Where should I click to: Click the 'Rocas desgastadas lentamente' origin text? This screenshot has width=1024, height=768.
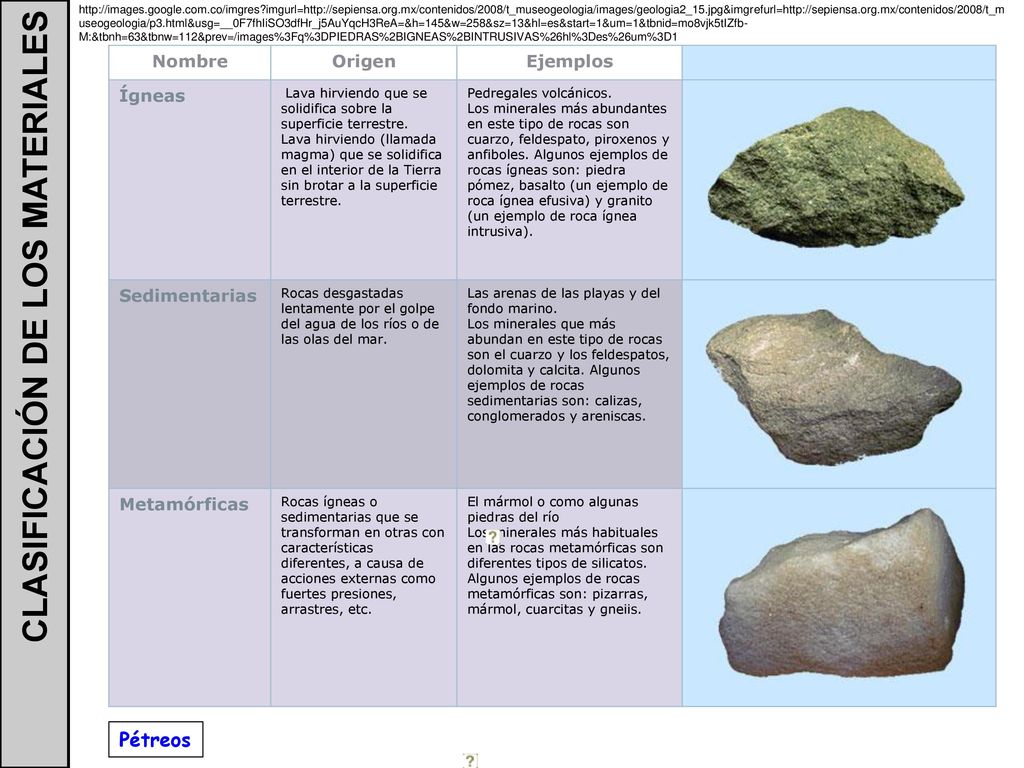click(360, 316)
